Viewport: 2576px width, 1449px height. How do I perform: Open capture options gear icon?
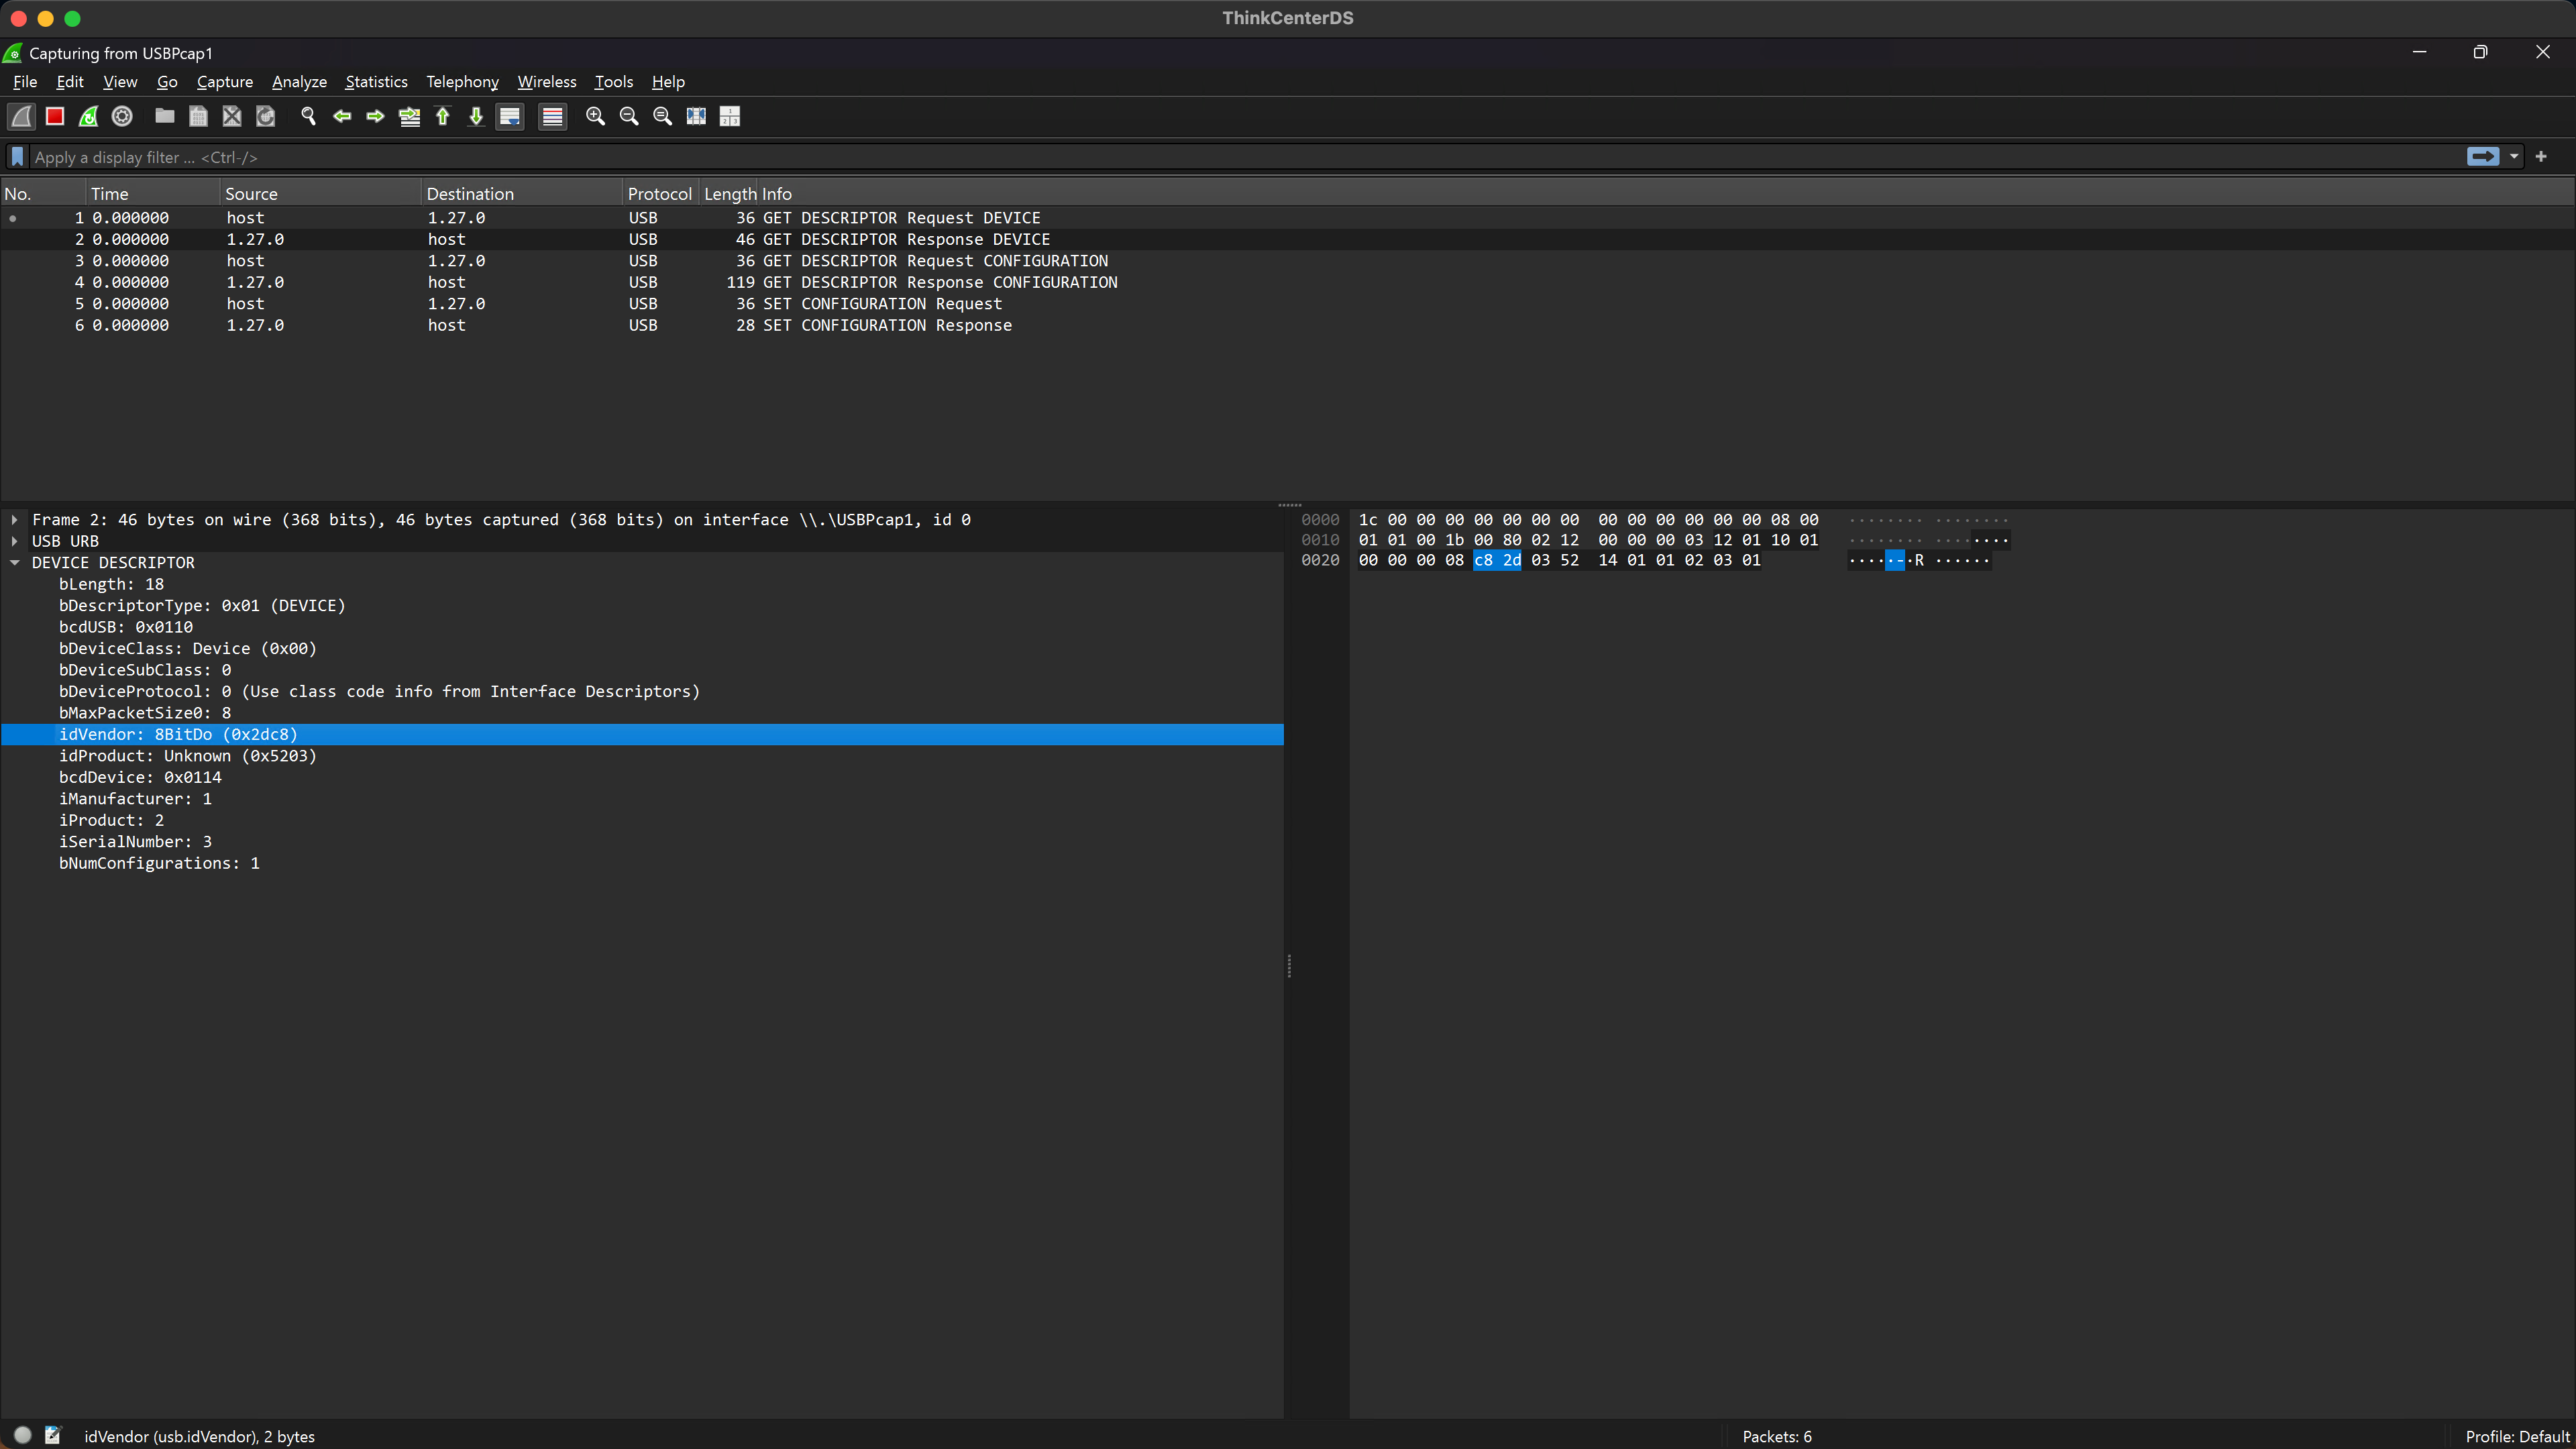pyautogui.click(x=122, y=116)
